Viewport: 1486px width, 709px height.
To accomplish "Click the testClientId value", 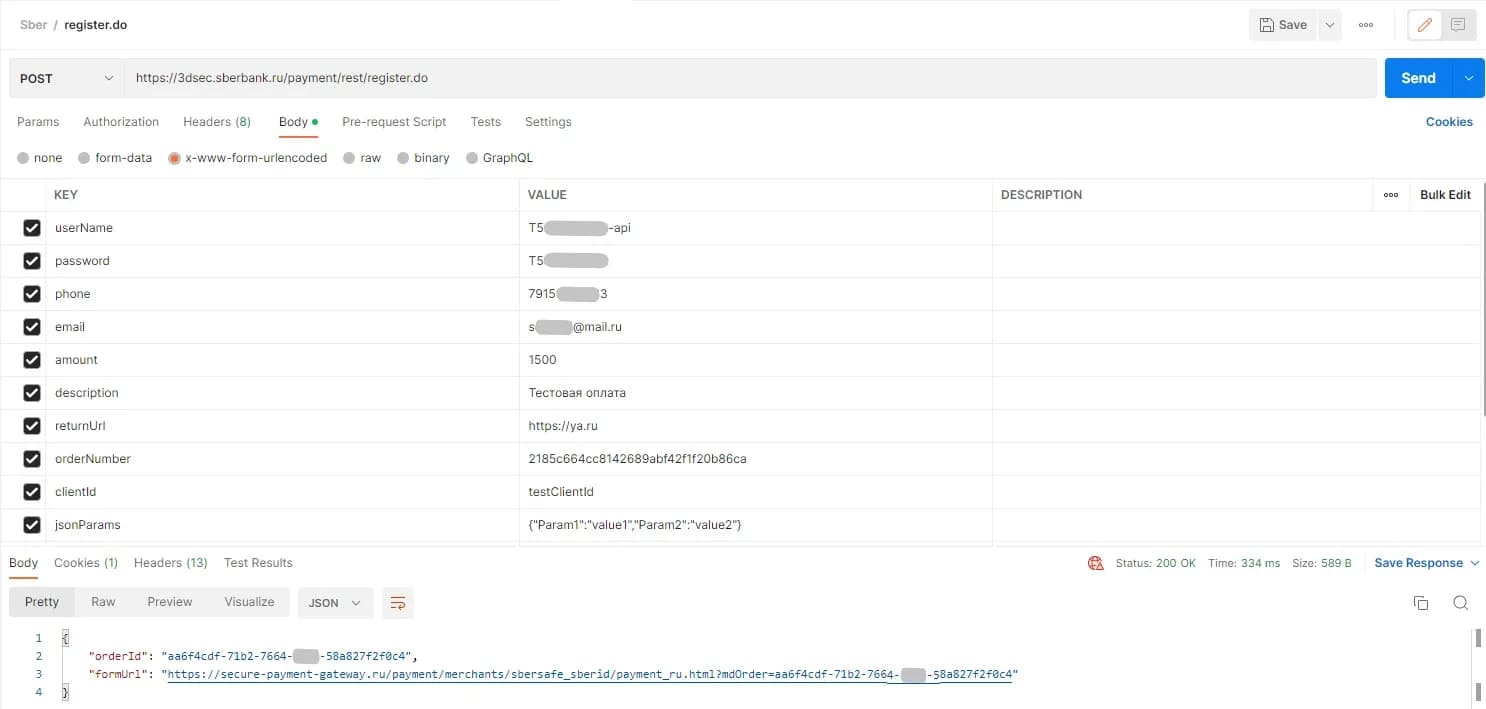I will point(561,492).
